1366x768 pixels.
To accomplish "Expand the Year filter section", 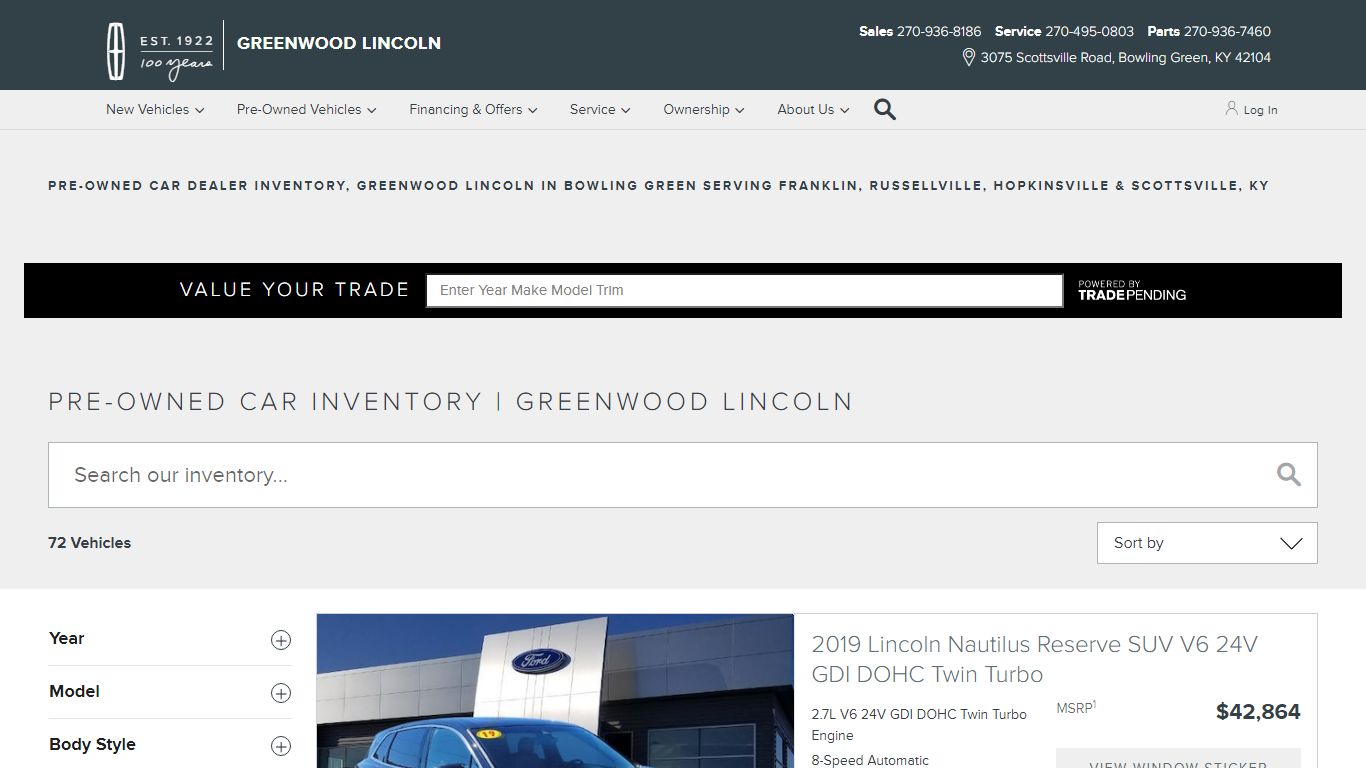I will 170,639.
